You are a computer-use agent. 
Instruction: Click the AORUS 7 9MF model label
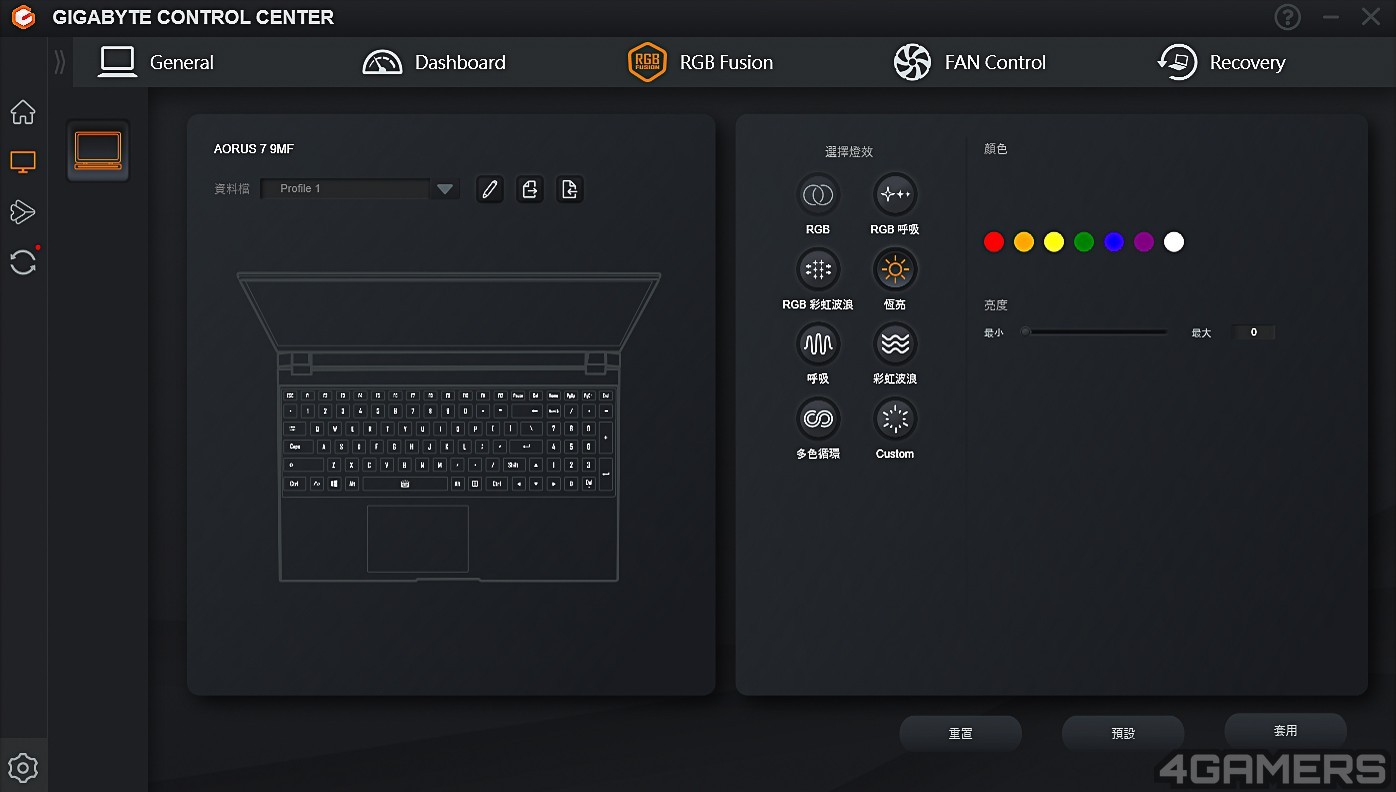(254, 149)
